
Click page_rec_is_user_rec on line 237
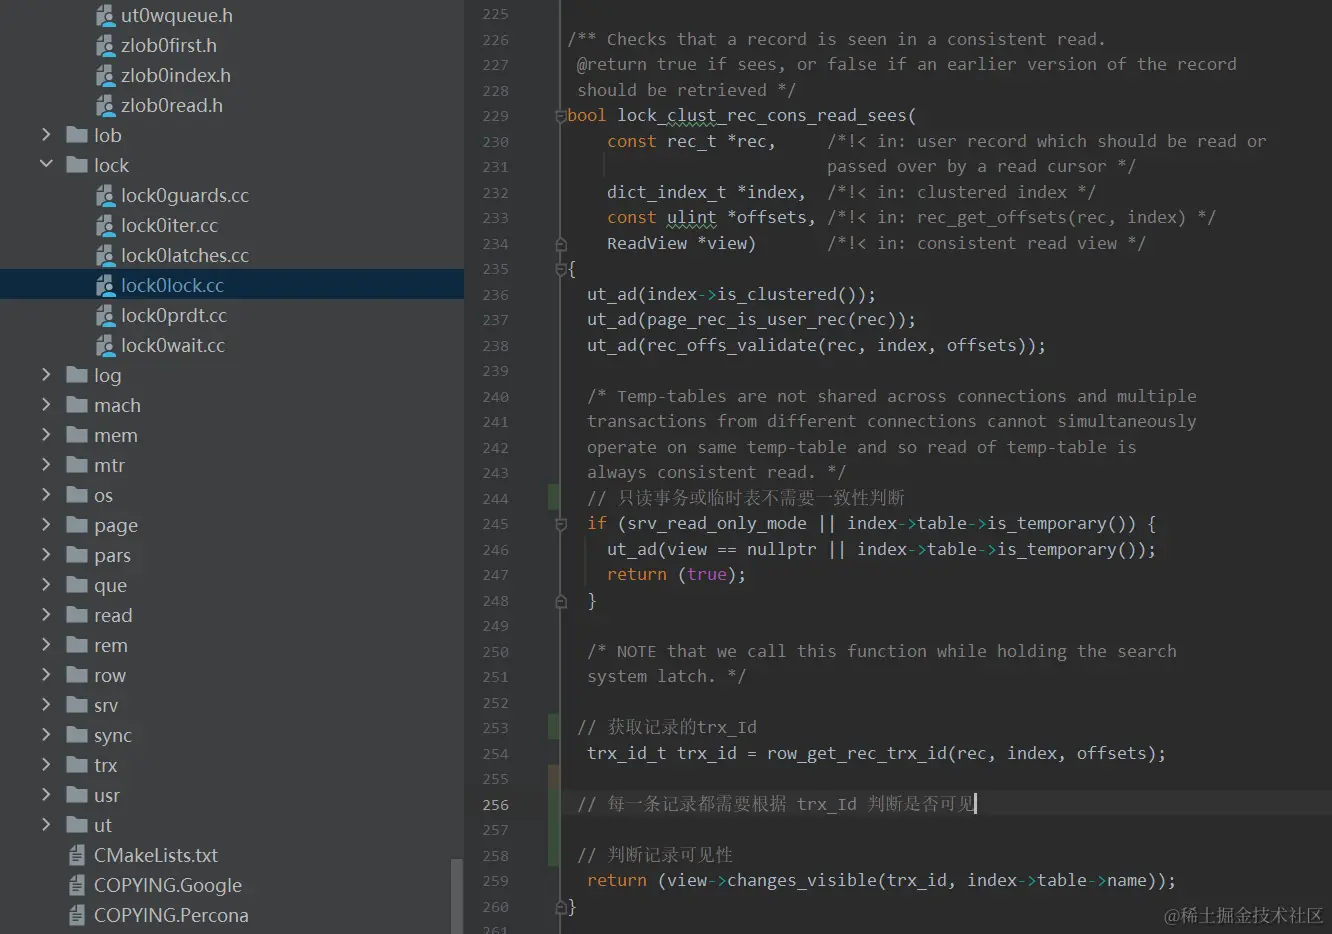coord(746,320)
